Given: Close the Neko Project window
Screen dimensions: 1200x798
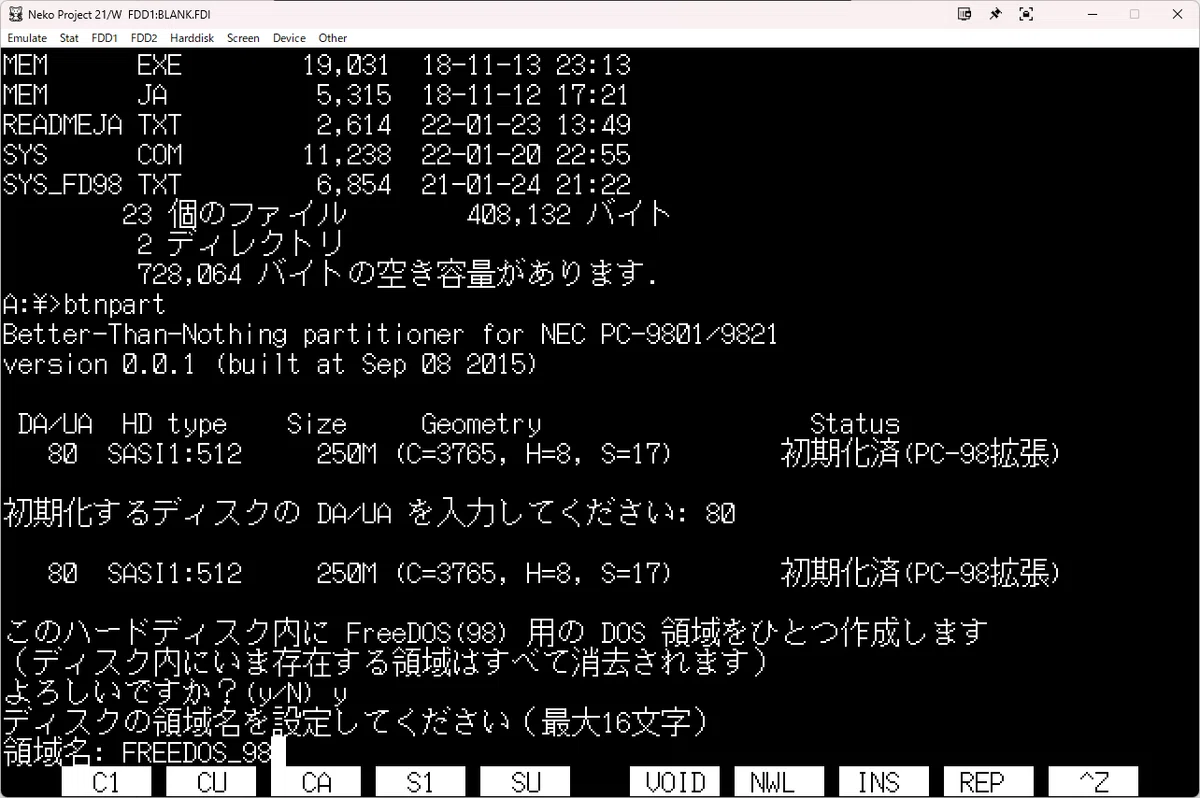Looking at the screenshot, I should [x=1177, y=14].
